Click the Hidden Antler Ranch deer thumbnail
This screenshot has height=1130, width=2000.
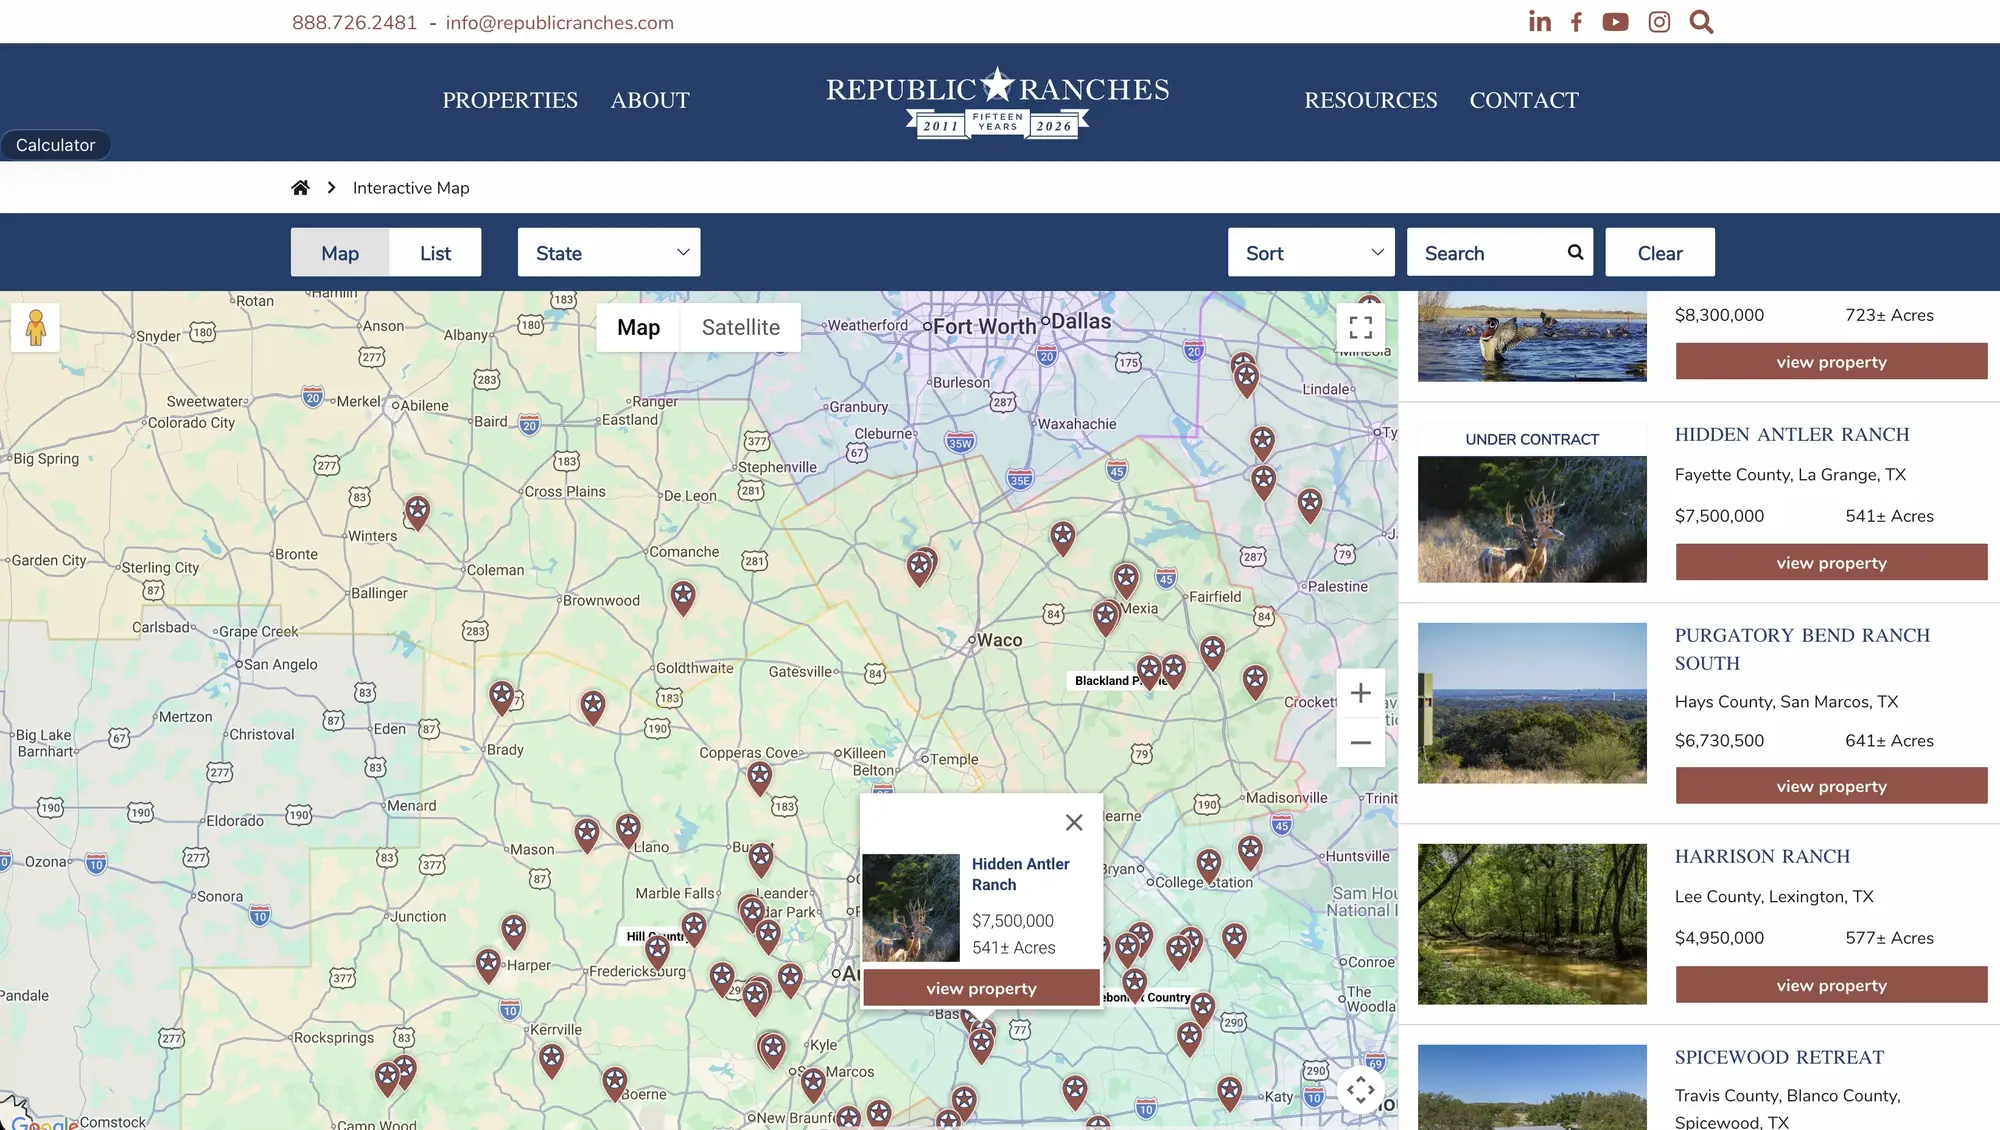[x=1531, y=519]
